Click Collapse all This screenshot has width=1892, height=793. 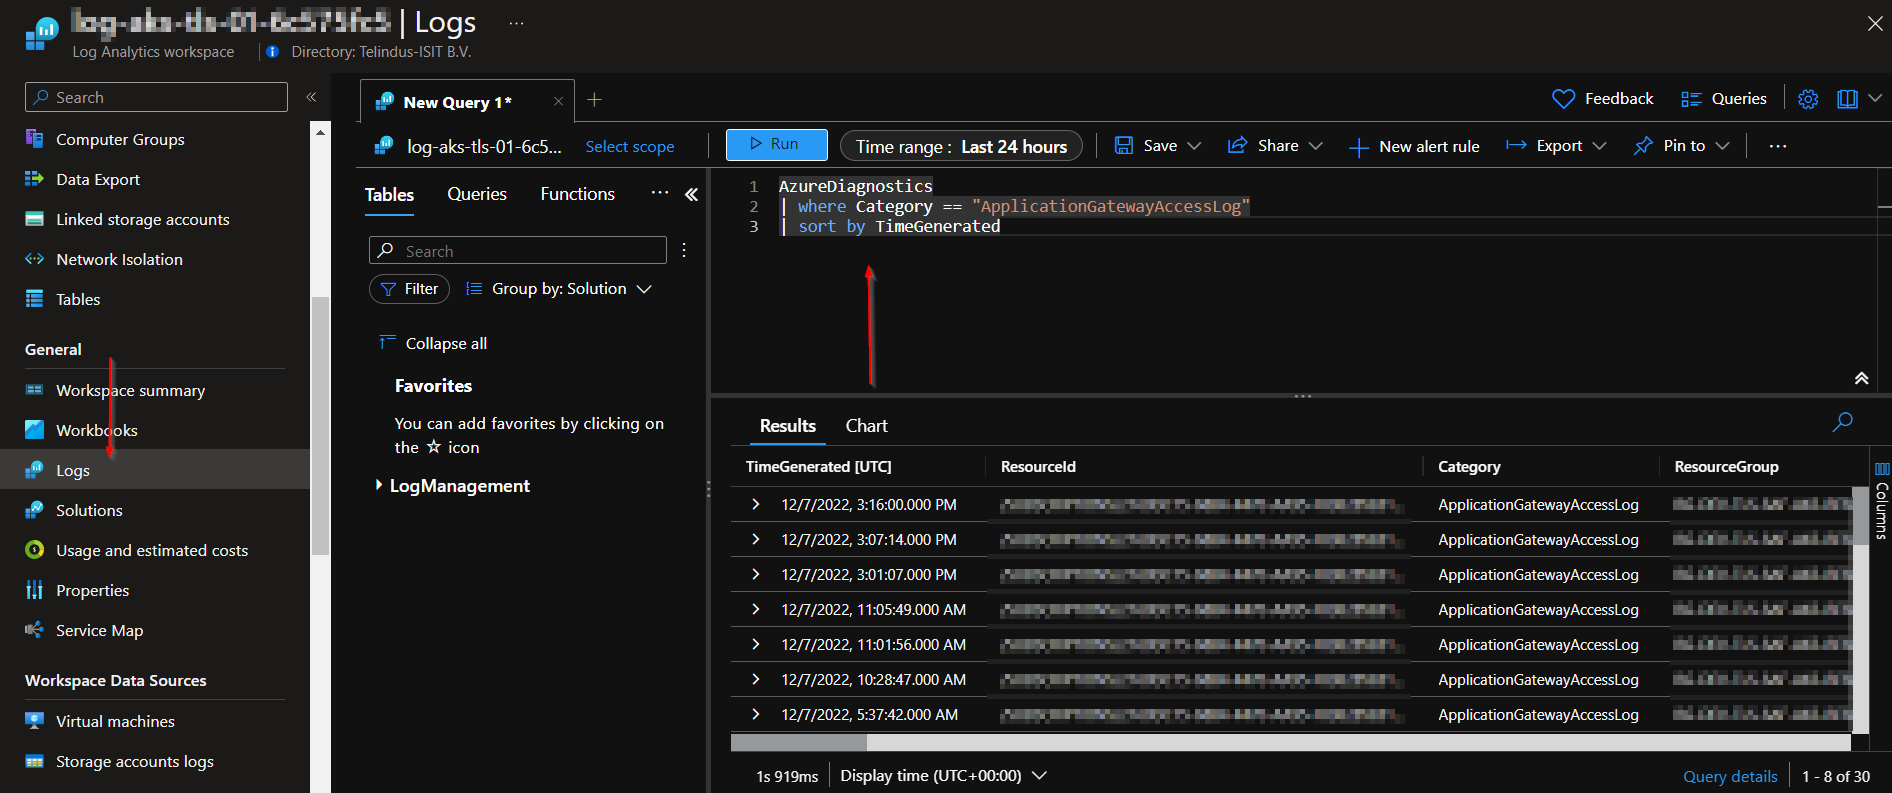click(433, 343)
